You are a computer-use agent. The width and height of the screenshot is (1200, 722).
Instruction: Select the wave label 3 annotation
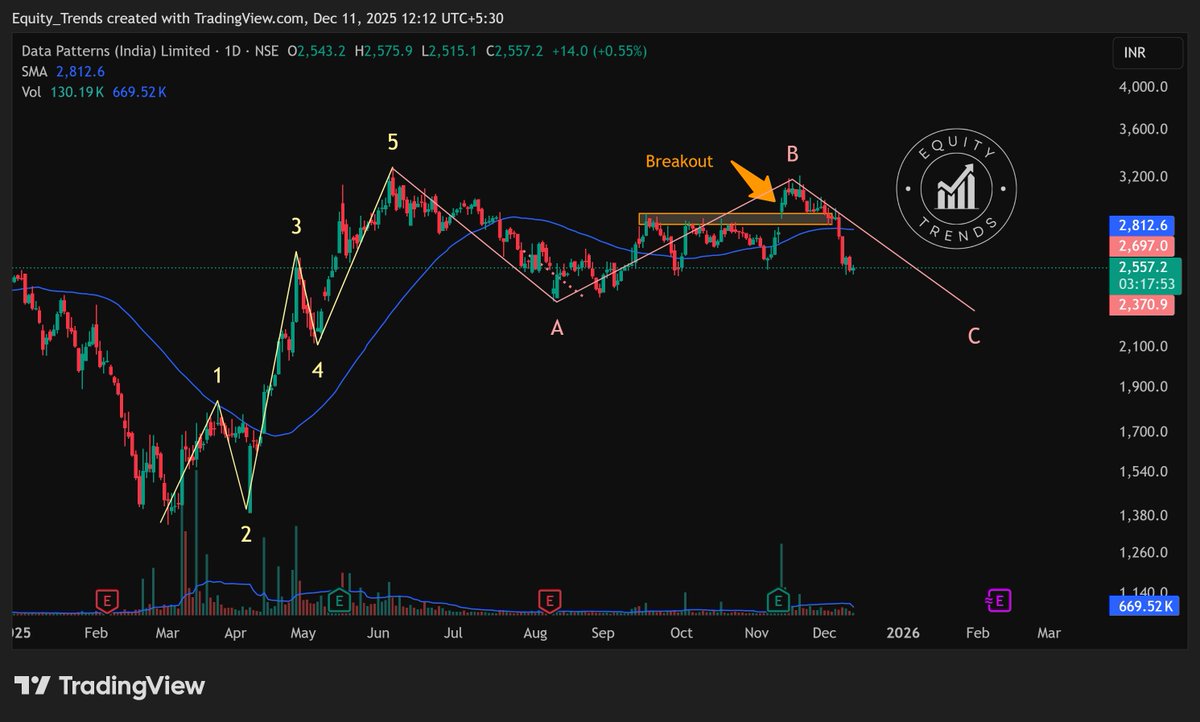[x=296, y=227]
